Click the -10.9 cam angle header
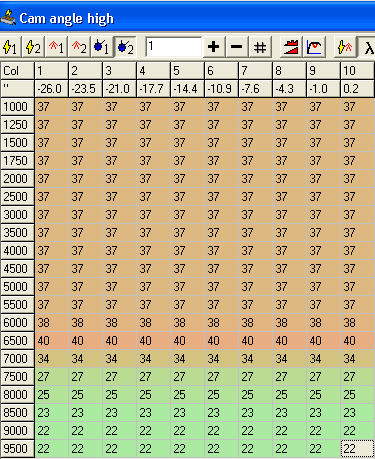The image size is (375, 459). click(x=222, y=89)
